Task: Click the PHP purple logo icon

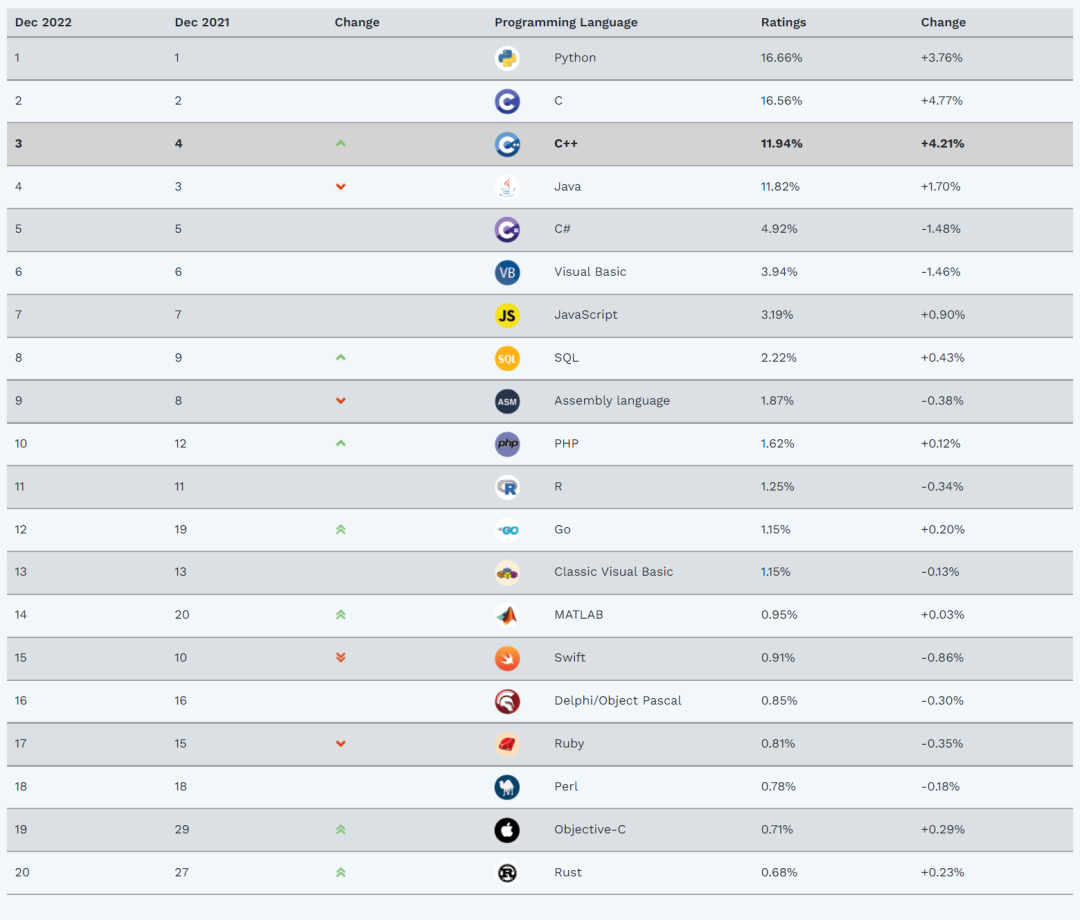Action: pyautogui.click(x=507, y=444)
